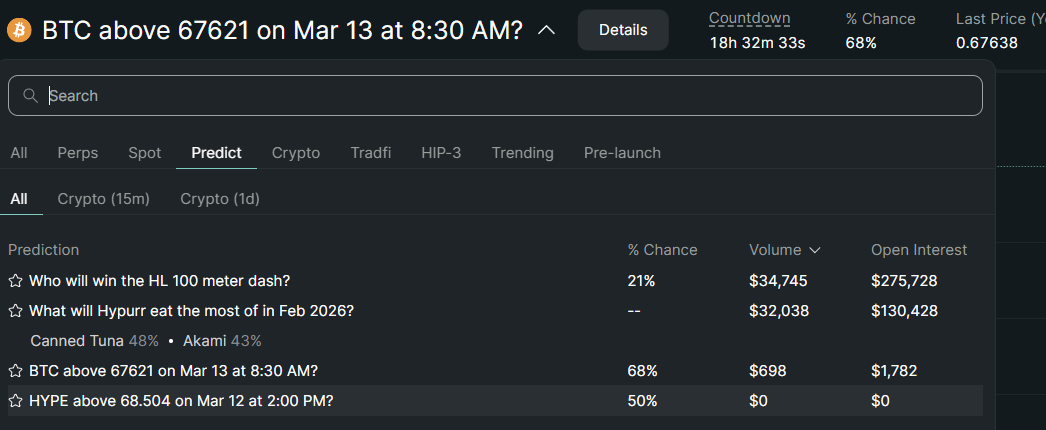Click the Bitcoin logo icon
The image size is (1046, 430).
point(19,30)
